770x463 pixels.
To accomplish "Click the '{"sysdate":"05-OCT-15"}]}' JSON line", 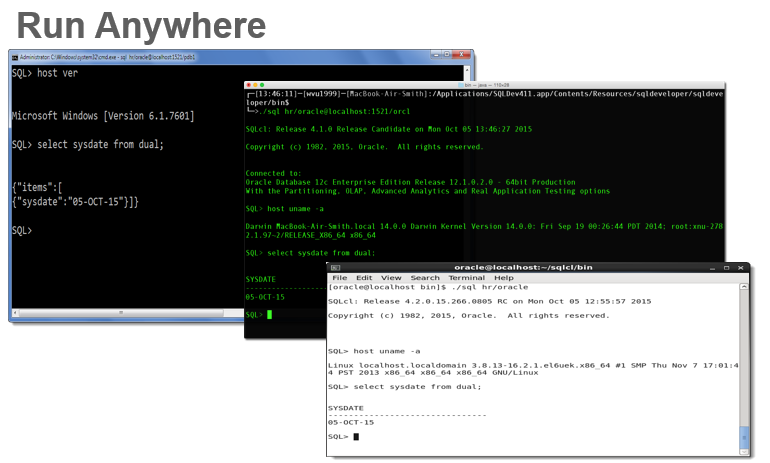I will tap(76, 202).
